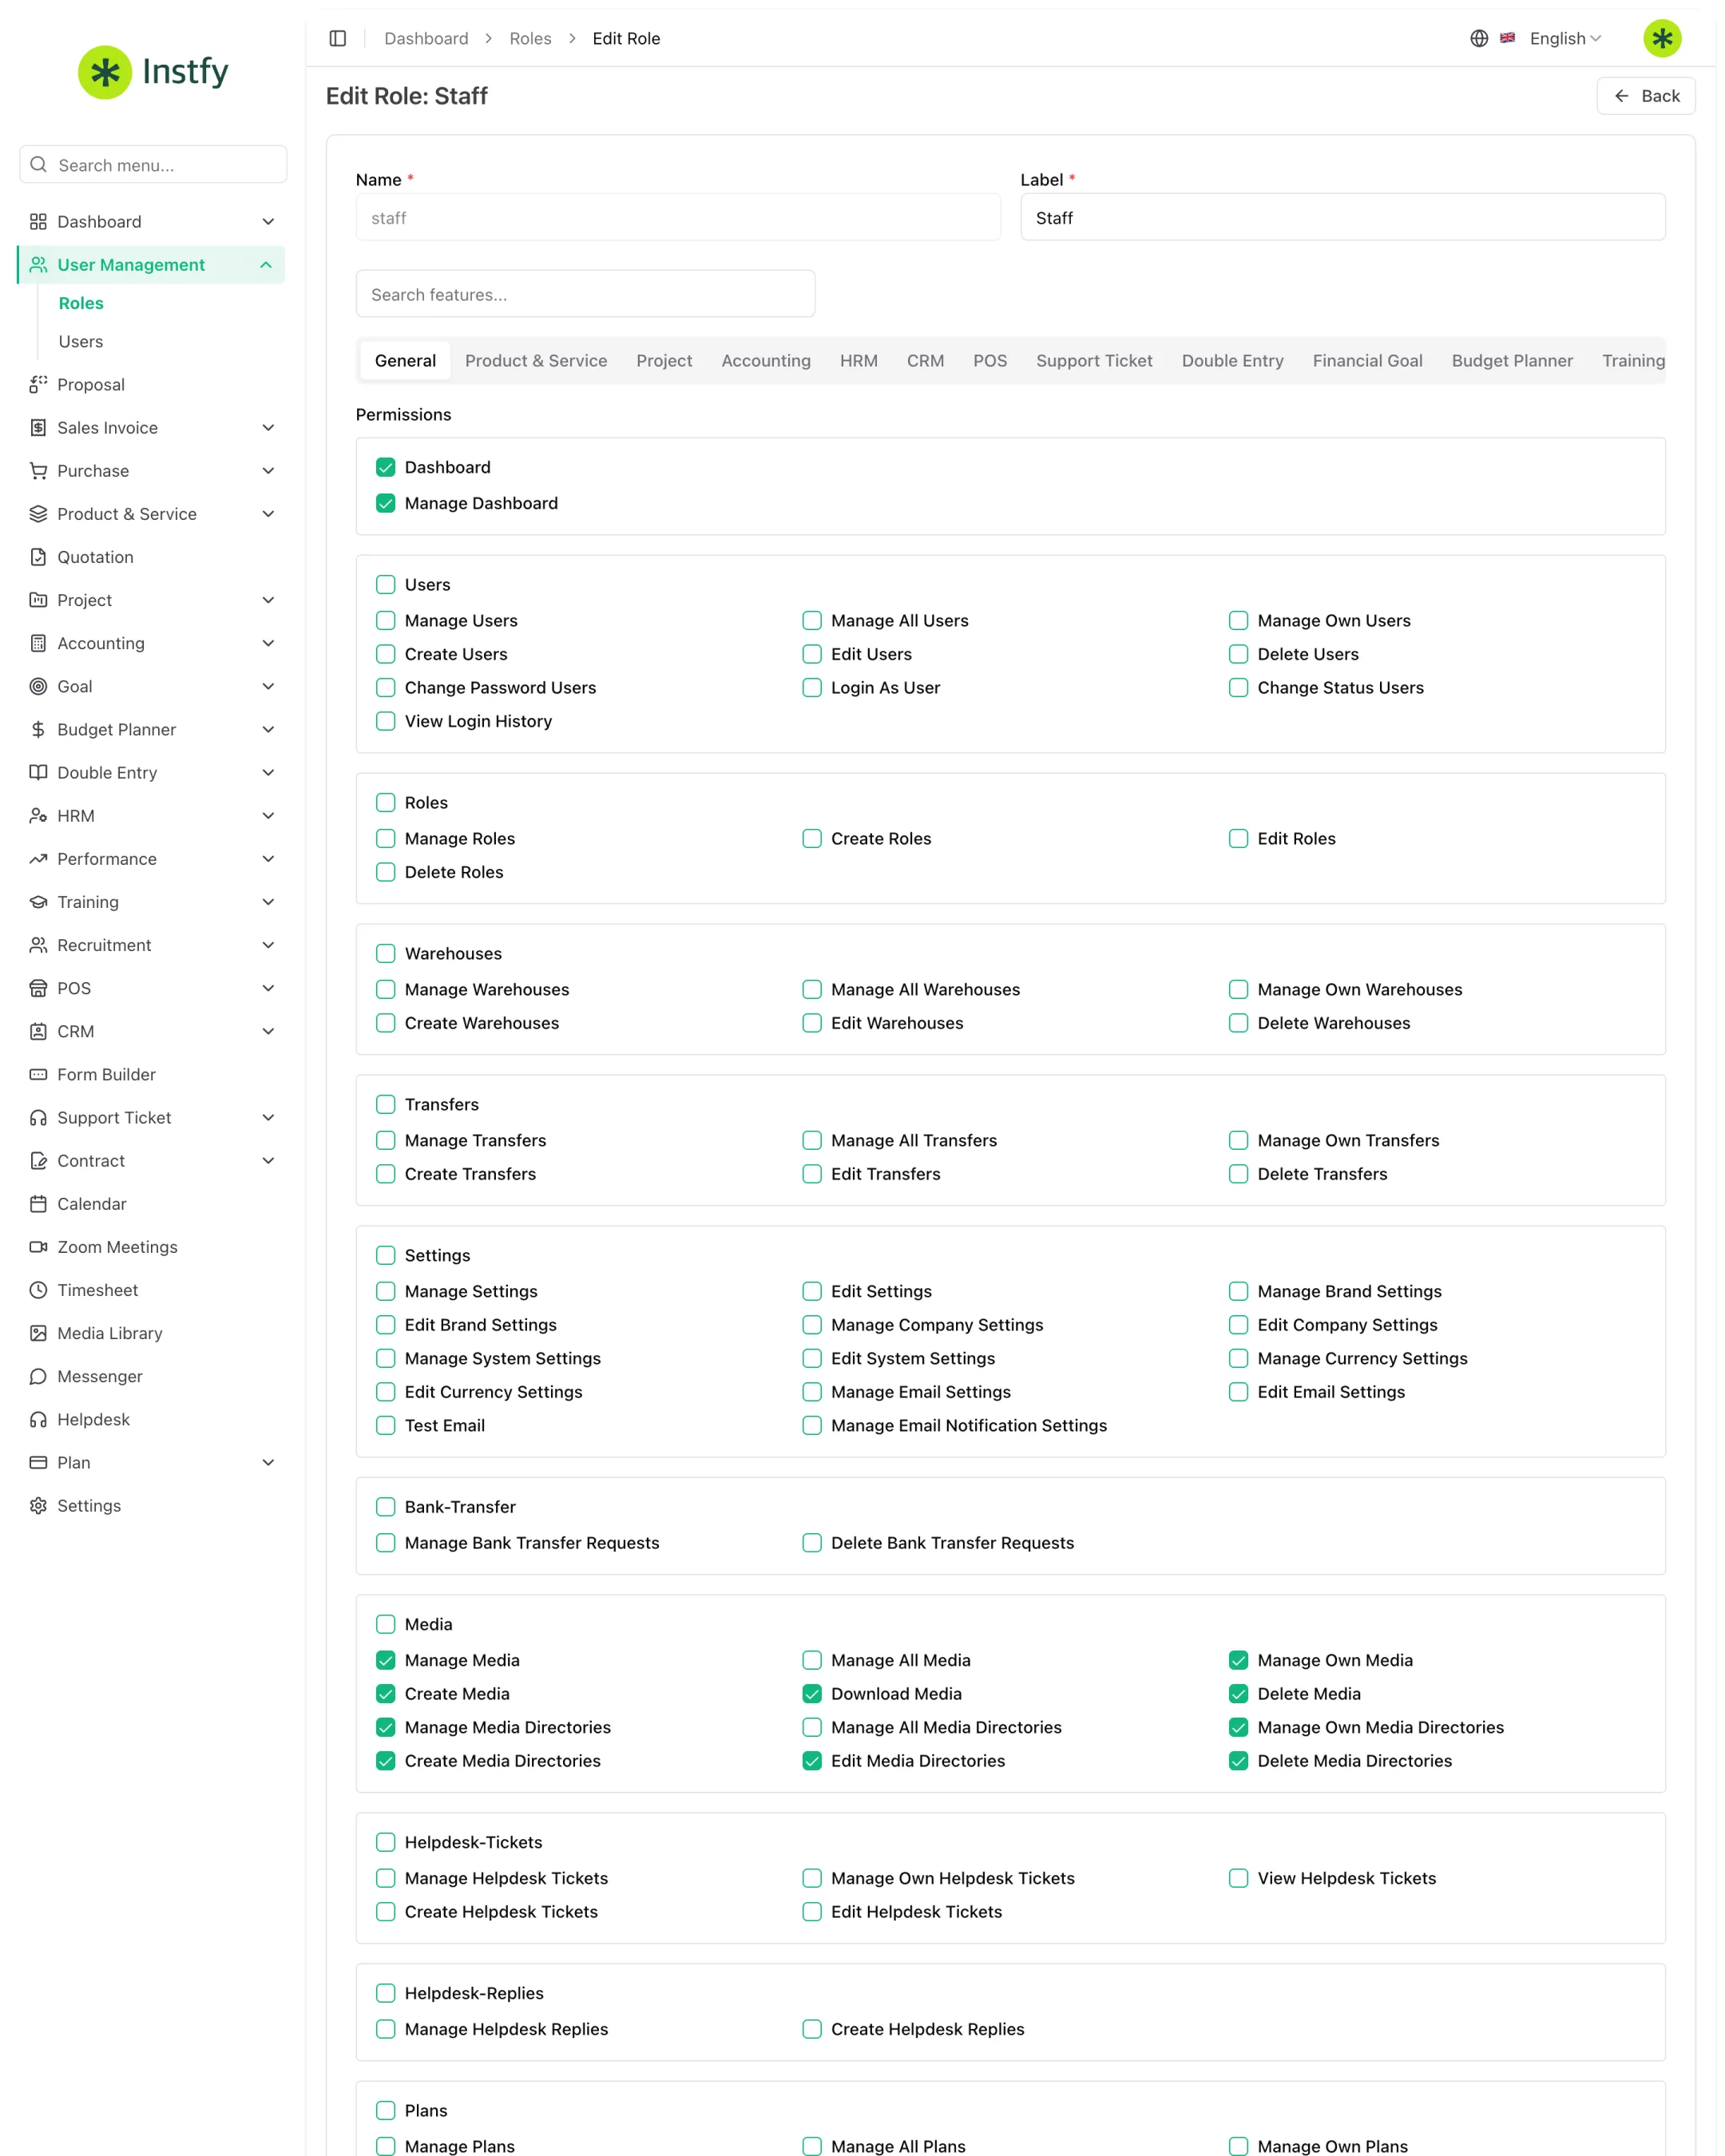The height and width of the screenshot is (2156, 1725).
Task: Switch to the Double Entry tab
Action: 1232,361
